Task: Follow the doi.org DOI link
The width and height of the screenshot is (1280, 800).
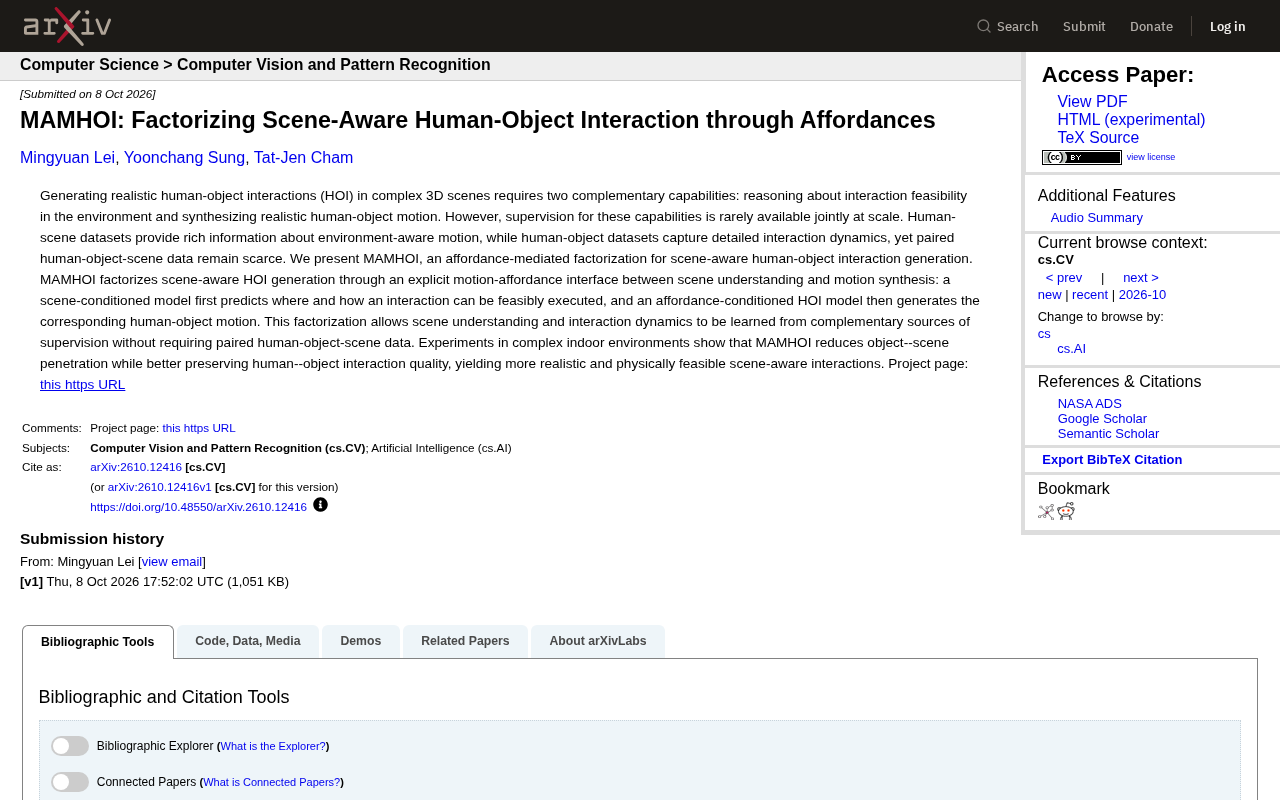Action: coord(198,507)
